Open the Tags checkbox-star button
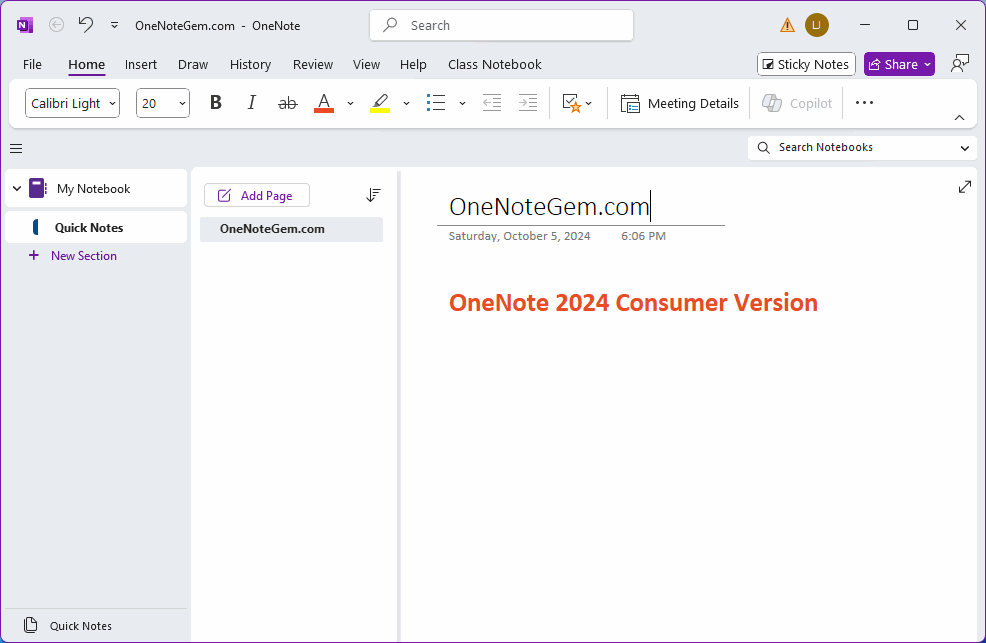Image resolution: width=986 pixels, height=643 pixels. tap(577, 103)
